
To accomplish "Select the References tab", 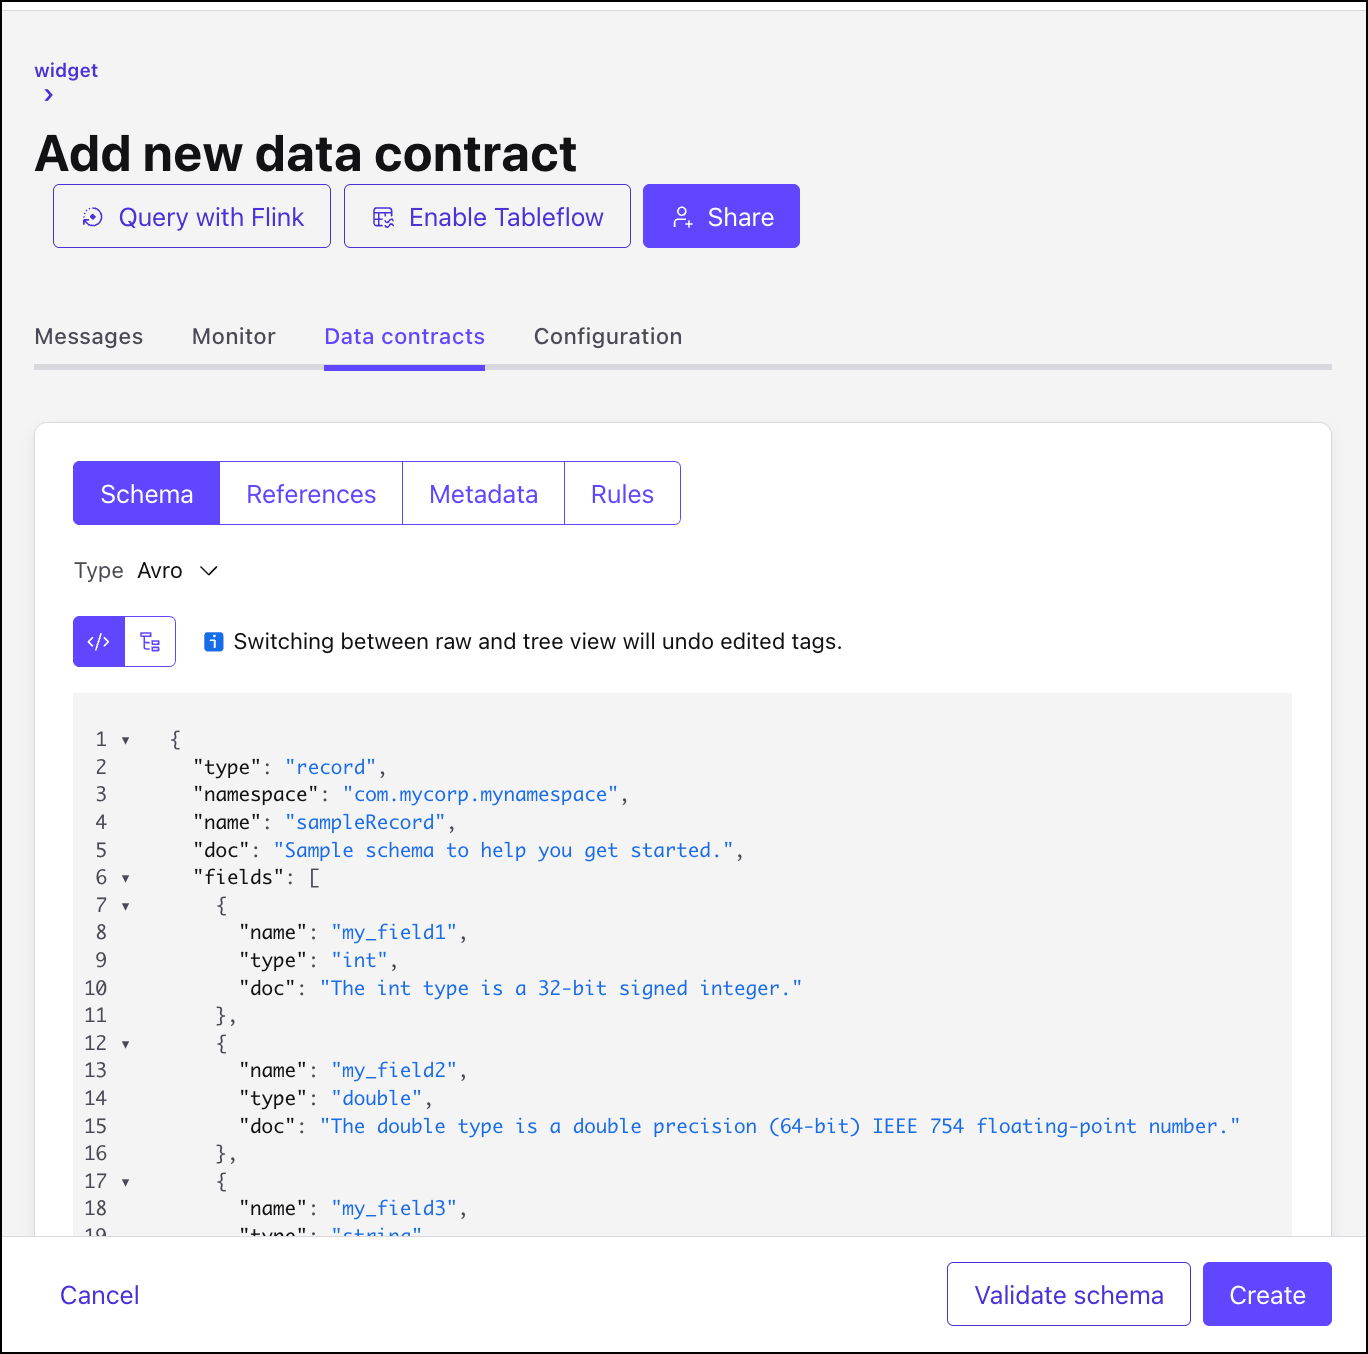I will point(311,494).
